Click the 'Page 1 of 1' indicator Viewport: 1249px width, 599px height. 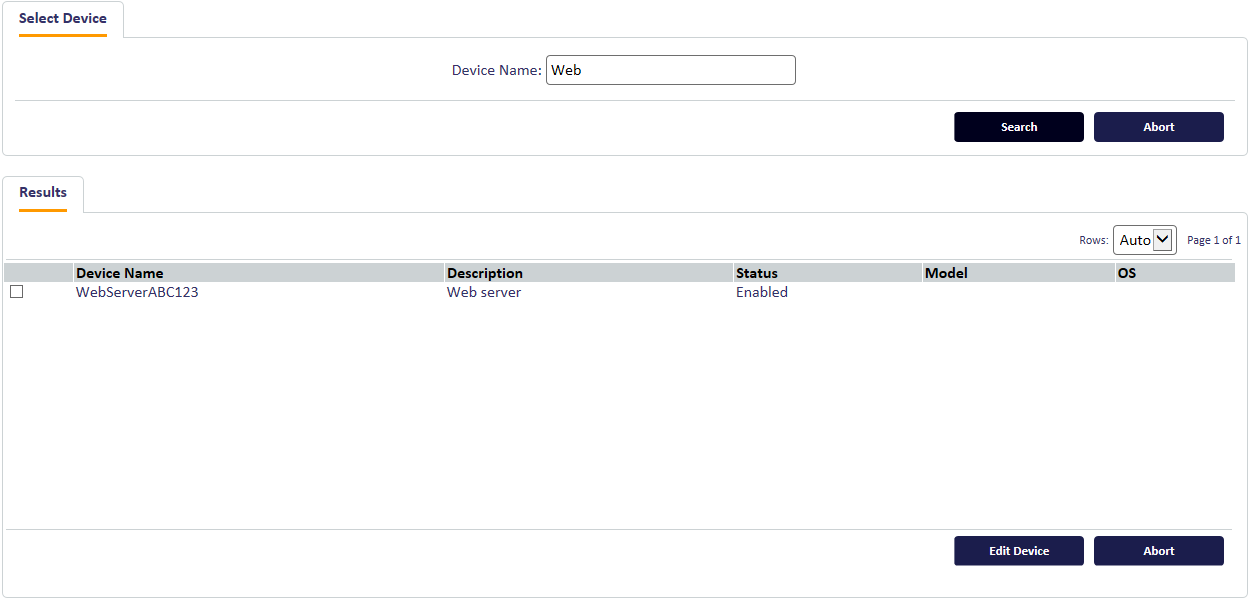point(1214,240)
